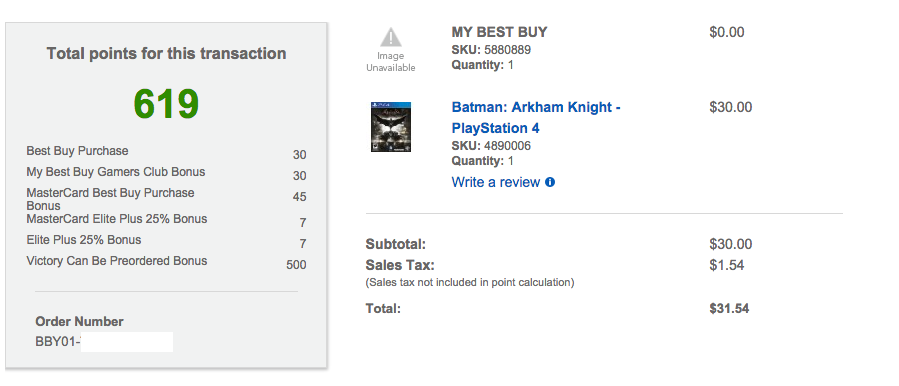Click the Subtotal $30.00 amount

coord(730,244)
